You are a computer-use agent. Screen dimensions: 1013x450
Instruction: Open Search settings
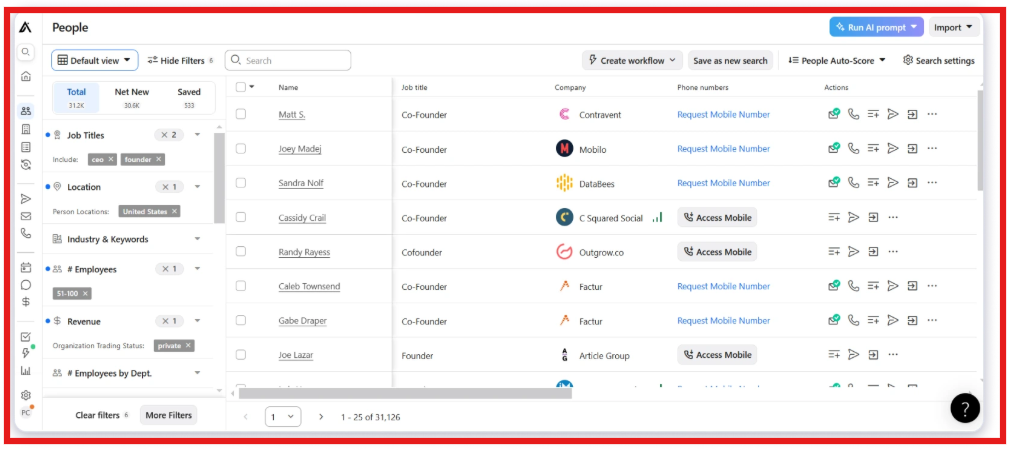click(939, 60)
